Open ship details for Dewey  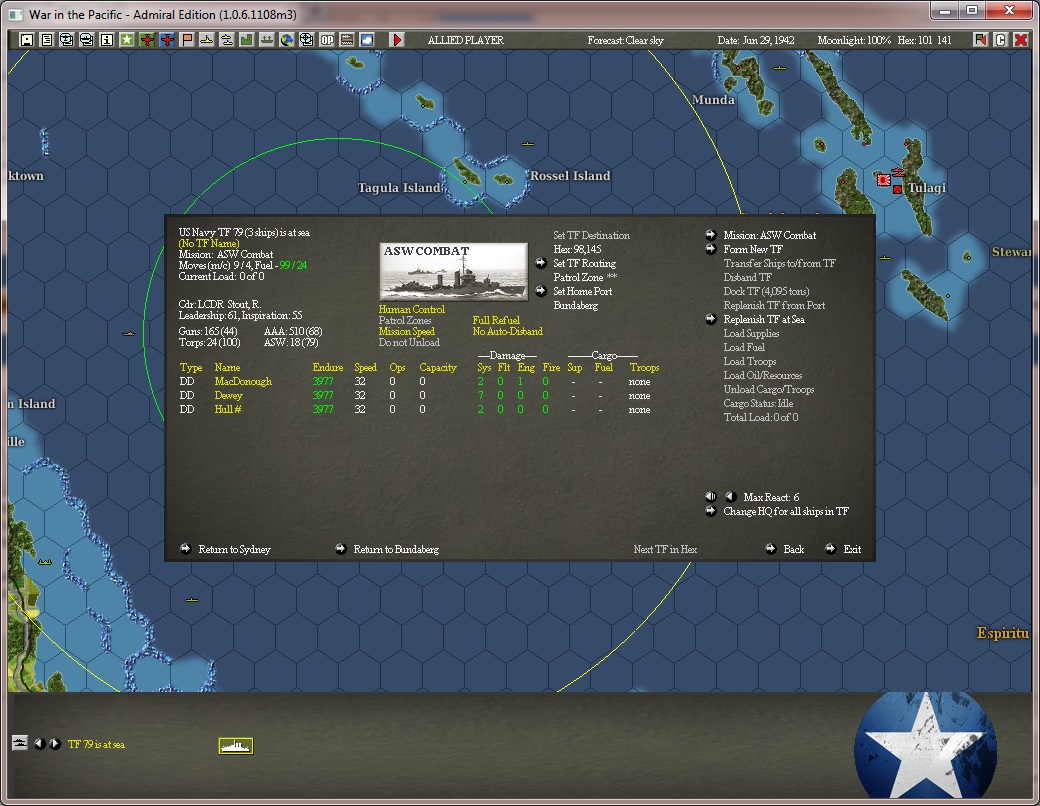(228, 395)
